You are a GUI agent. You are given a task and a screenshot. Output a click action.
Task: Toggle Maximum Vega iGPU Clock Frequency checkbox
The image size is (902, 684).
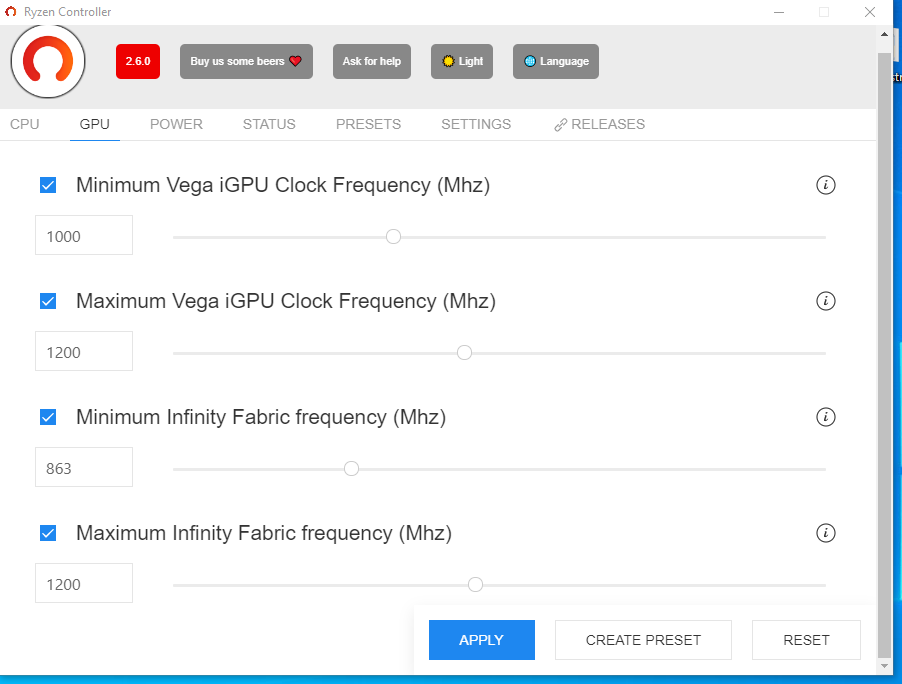(x=48, y=301)
